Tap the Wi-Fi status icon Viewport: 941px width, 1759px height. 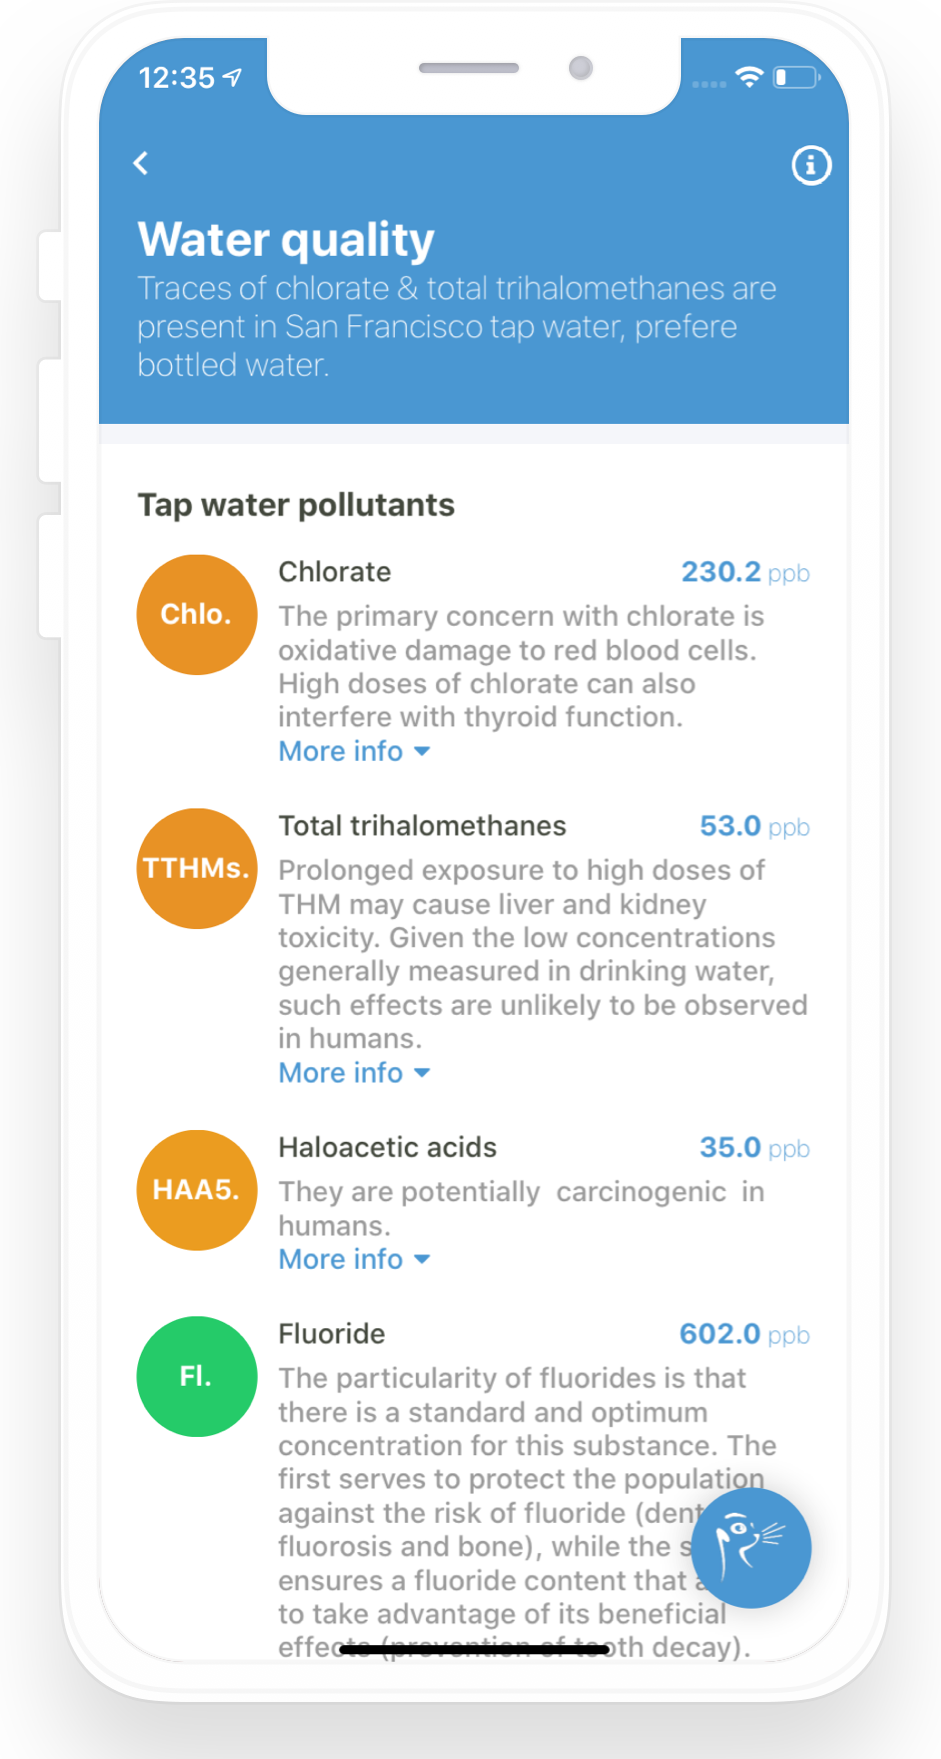coord(749,77)
